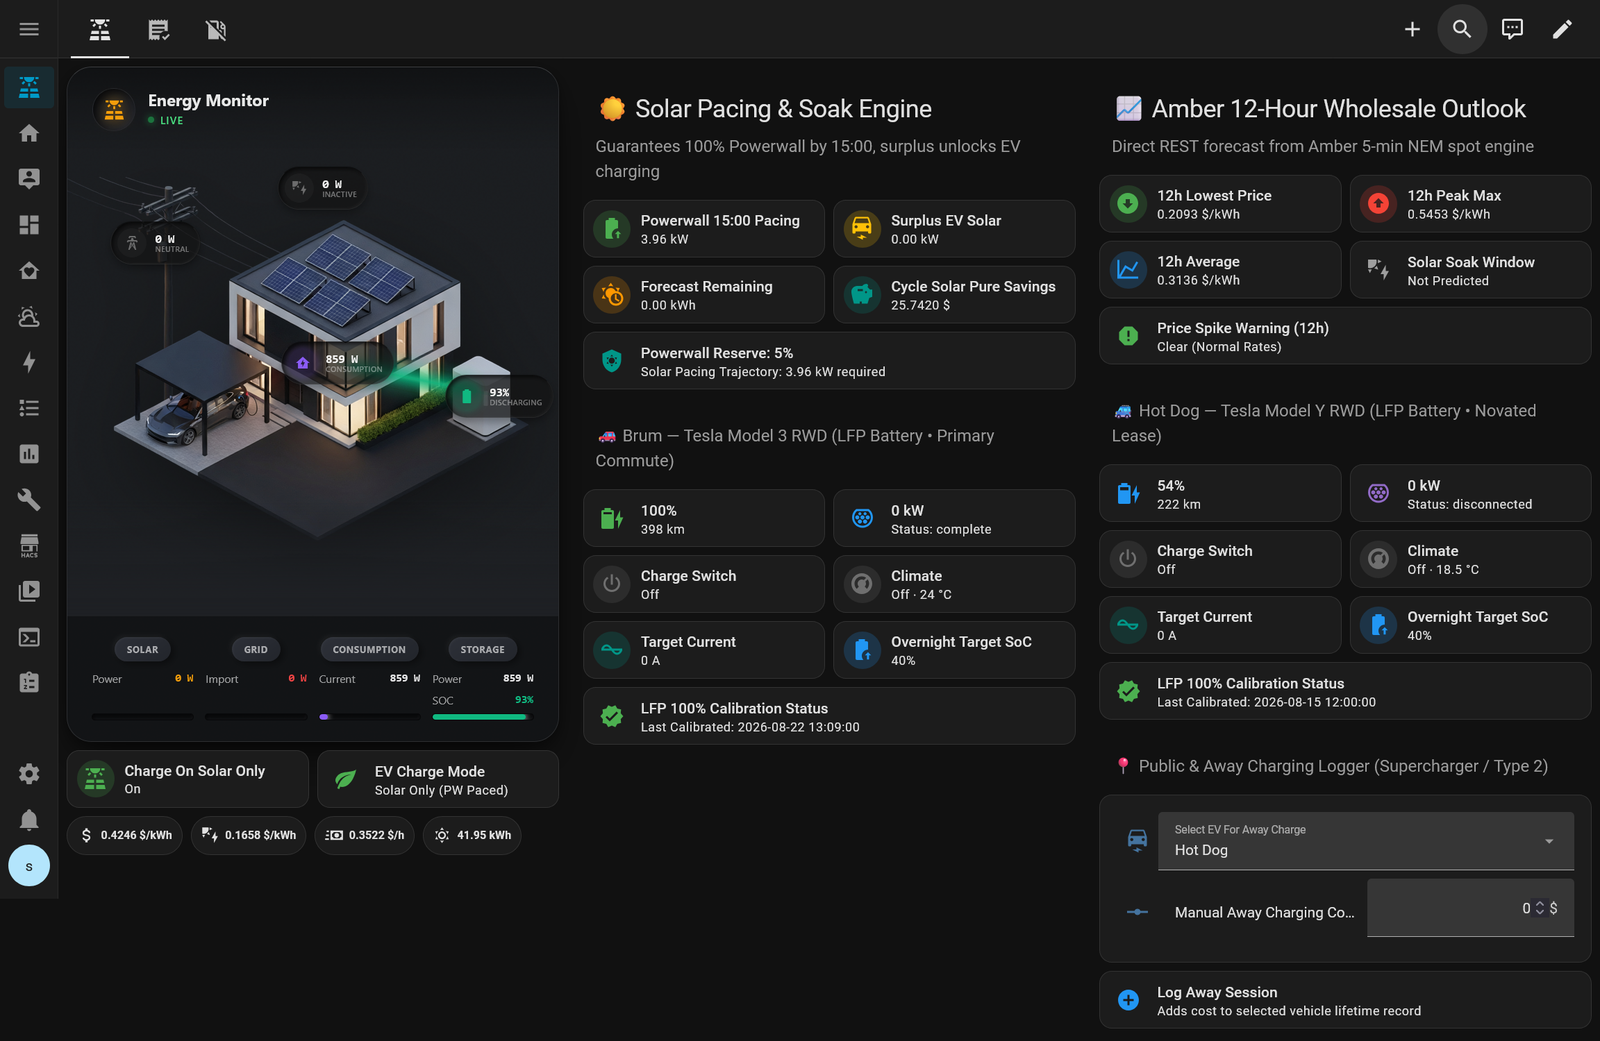
Task: Open the numbered list sidebar icon
Action: 29,408
